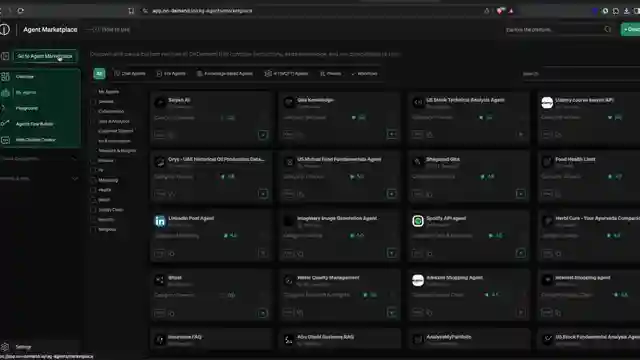
Task: Click the US Mutual Fund Fundamentals add icon
Action: (x=392, y=194)
